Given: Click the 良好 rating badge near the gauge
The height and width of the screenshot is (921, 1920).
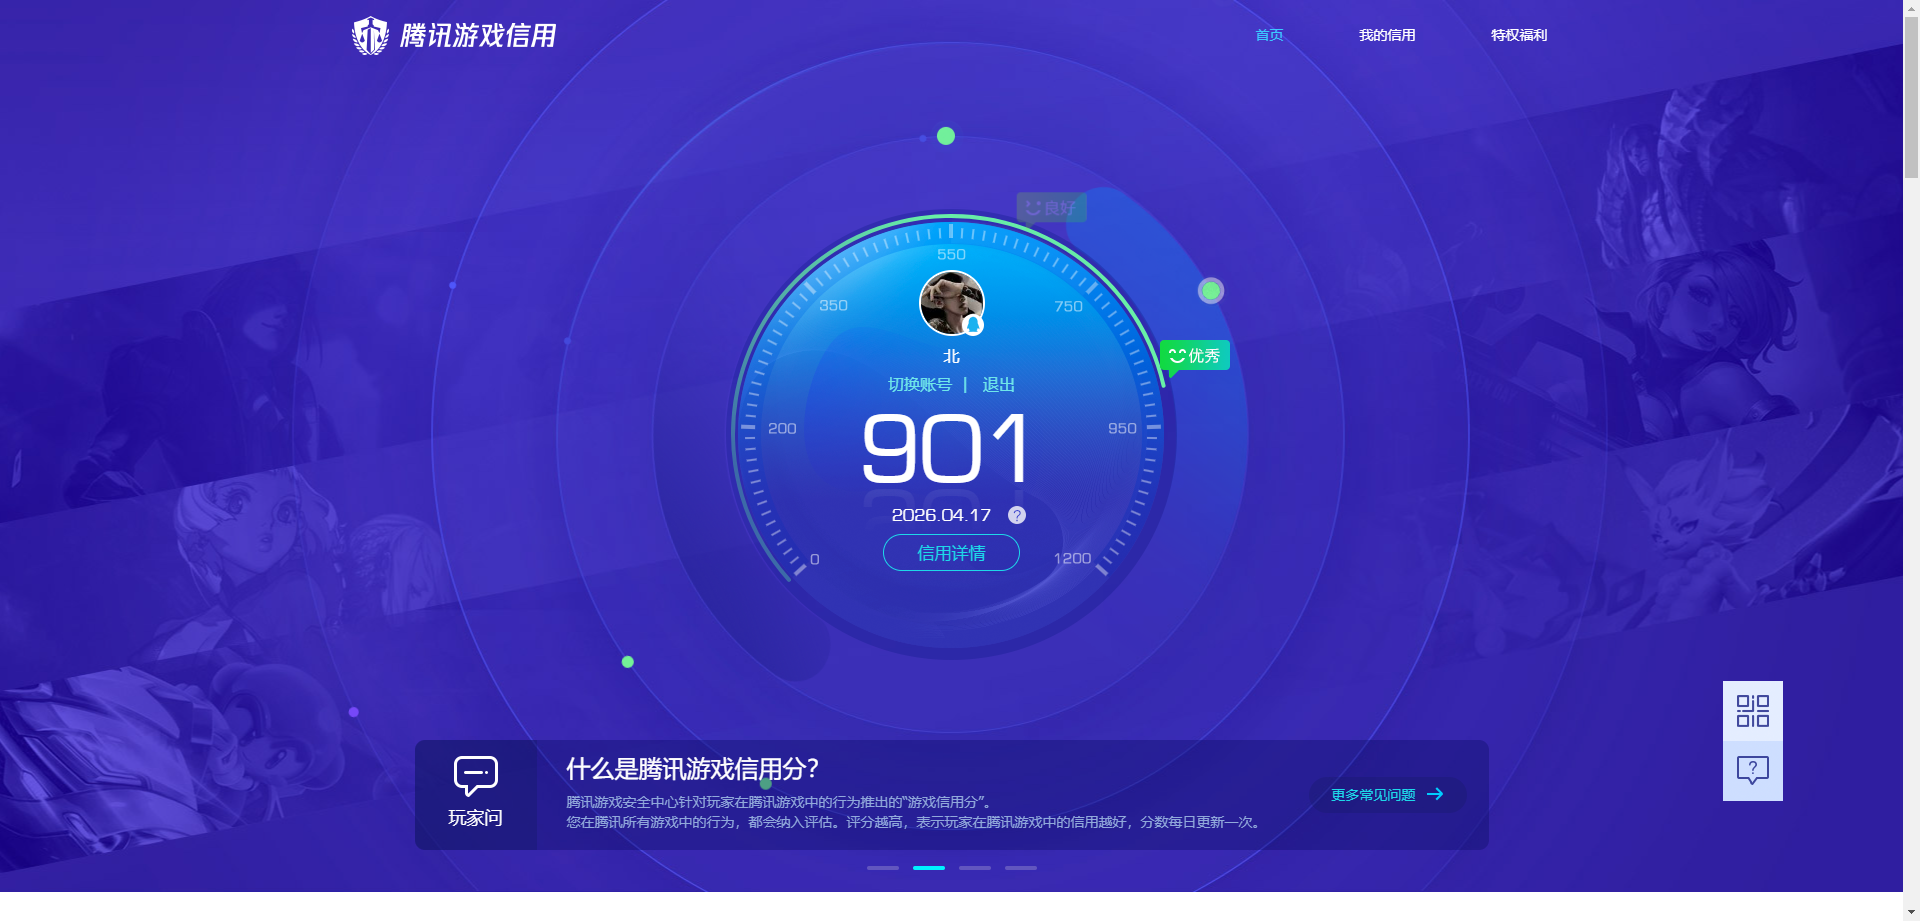Looking at the screenshot, I should pyautogui.click(x=1050, y=207).
